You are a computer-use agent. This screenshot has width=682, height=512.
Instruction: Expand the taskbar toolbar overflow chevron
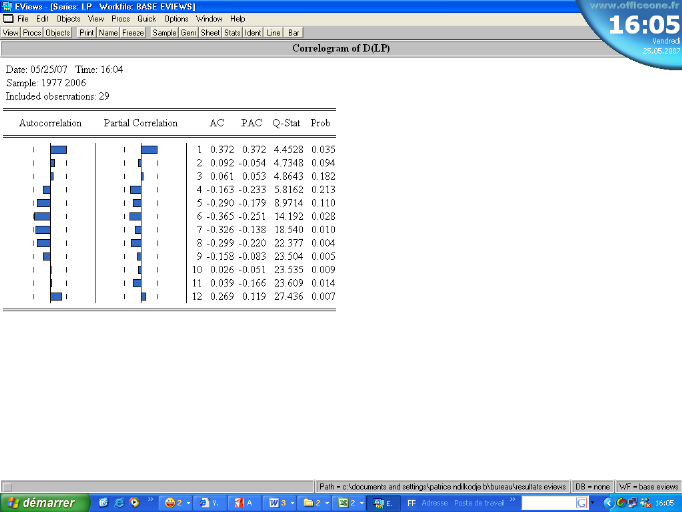coord(512,500)
